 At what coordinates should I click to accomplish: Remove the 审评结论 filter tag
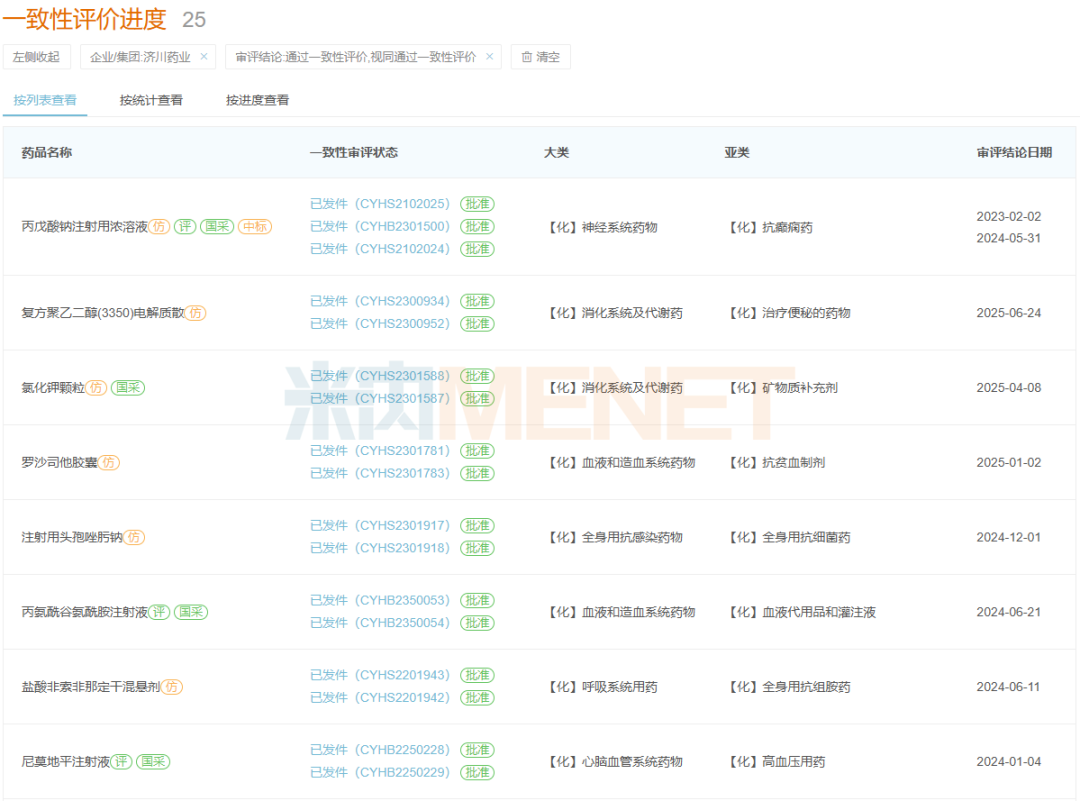490,57
